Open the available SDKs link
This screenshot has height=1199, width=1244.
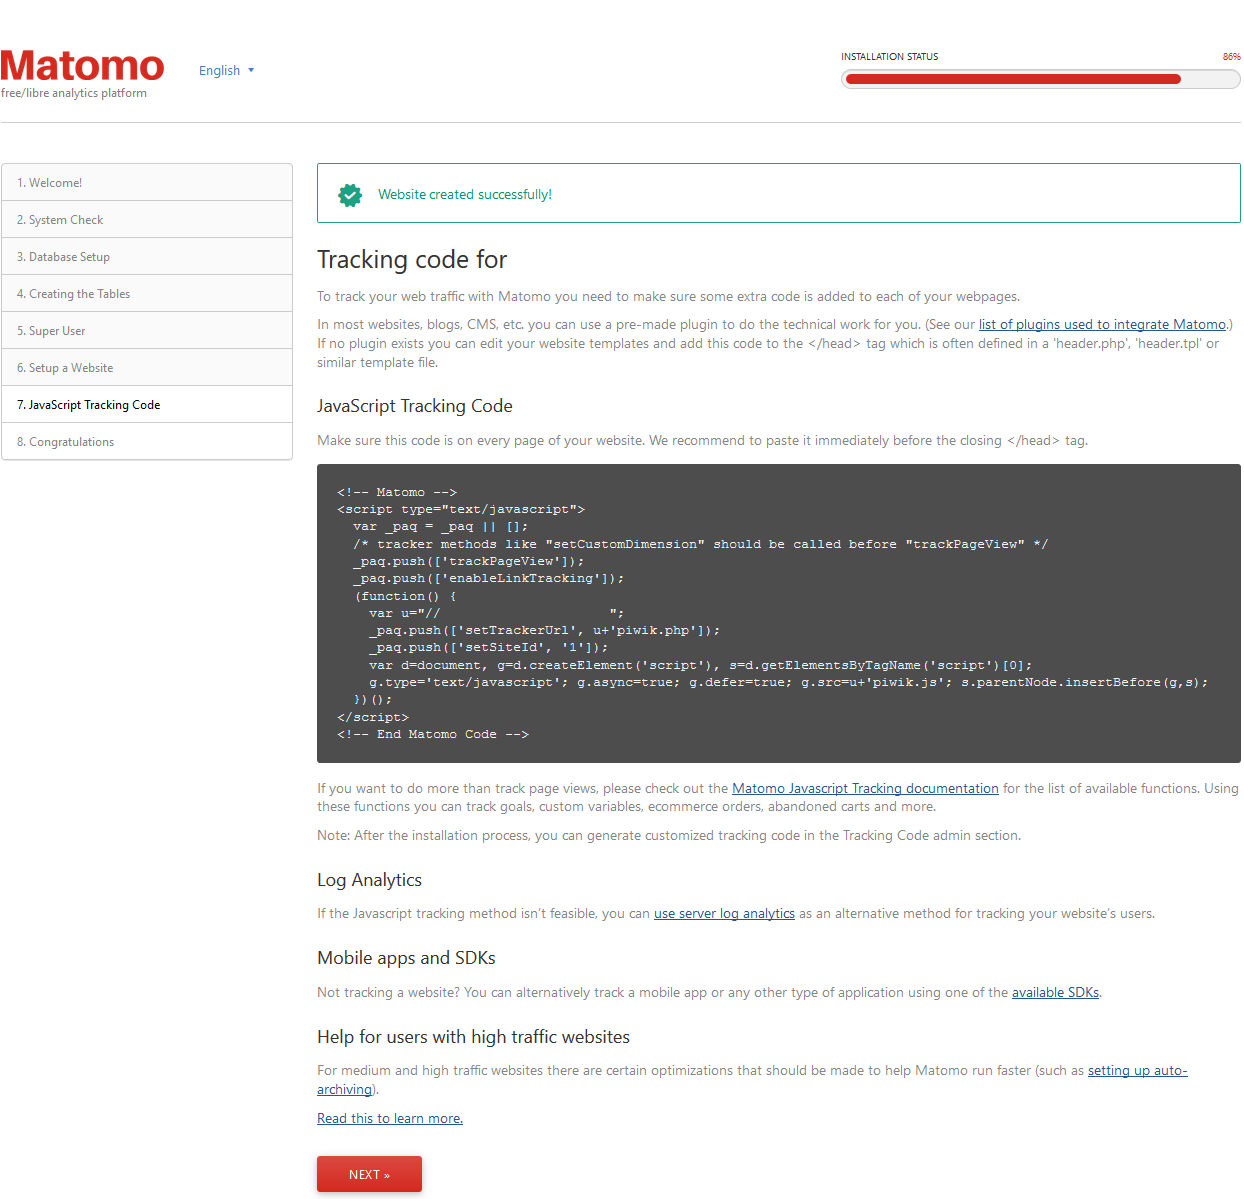pyautogui.click(x=1055, y=993)
